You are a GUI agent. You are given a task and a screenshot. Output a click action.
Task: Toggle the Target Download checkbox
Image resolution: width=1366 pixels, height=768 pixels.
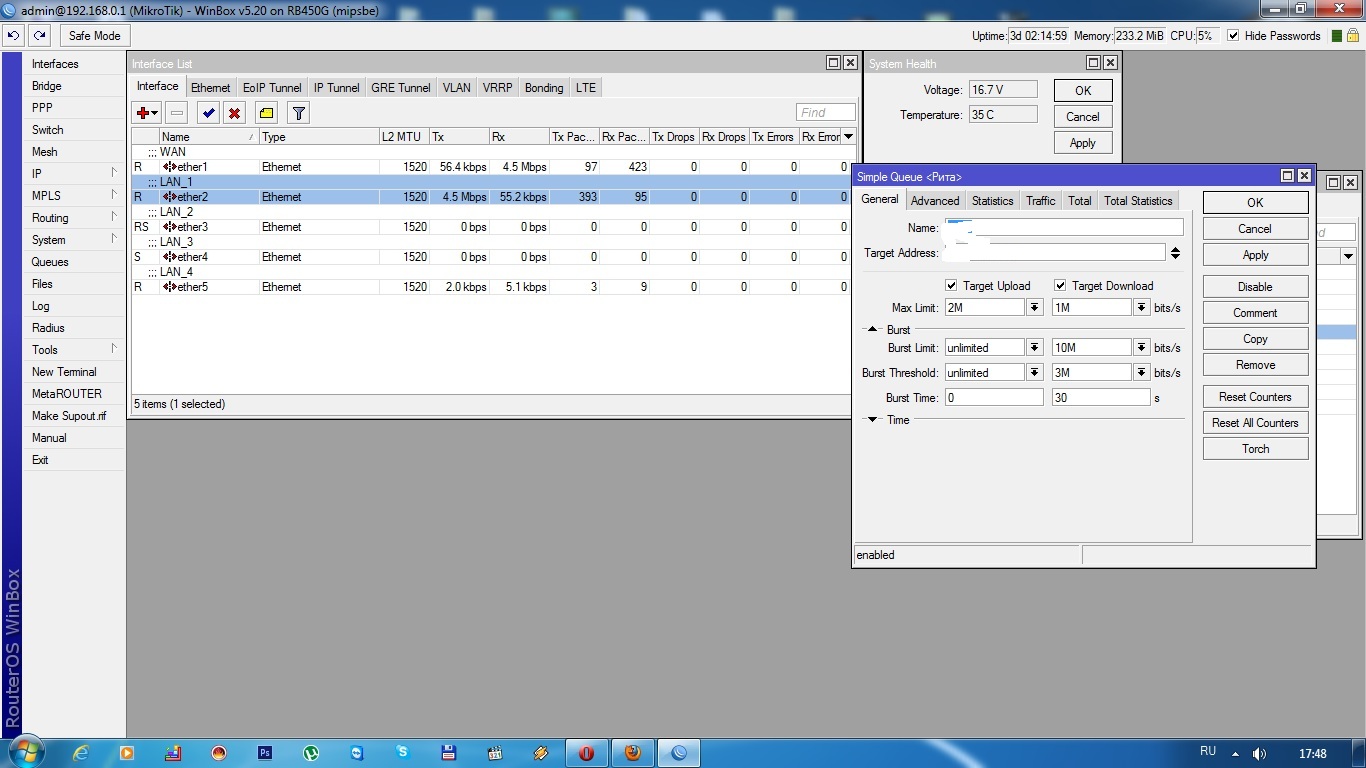(1060, 285)
